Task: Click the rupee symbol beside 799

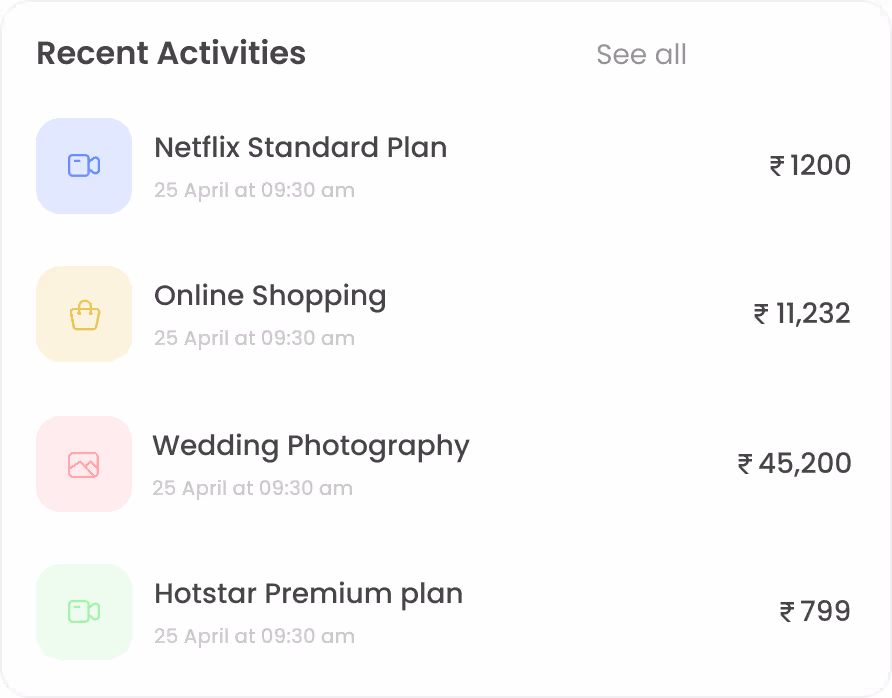Action: coord(787,612)
